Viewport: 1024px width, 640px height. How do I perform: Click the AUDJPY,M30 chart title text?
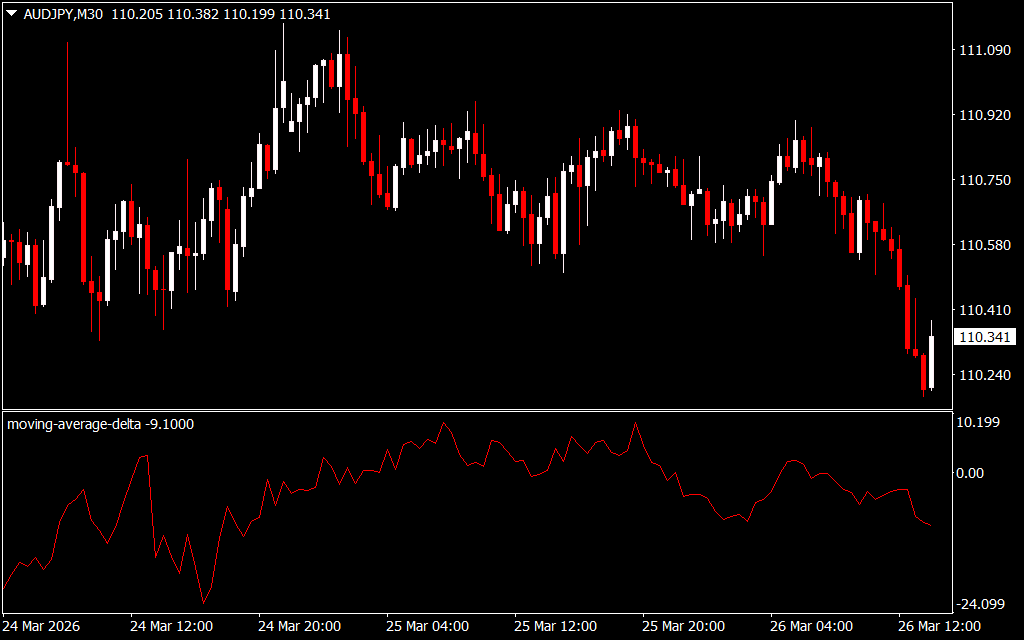[62, 14]
